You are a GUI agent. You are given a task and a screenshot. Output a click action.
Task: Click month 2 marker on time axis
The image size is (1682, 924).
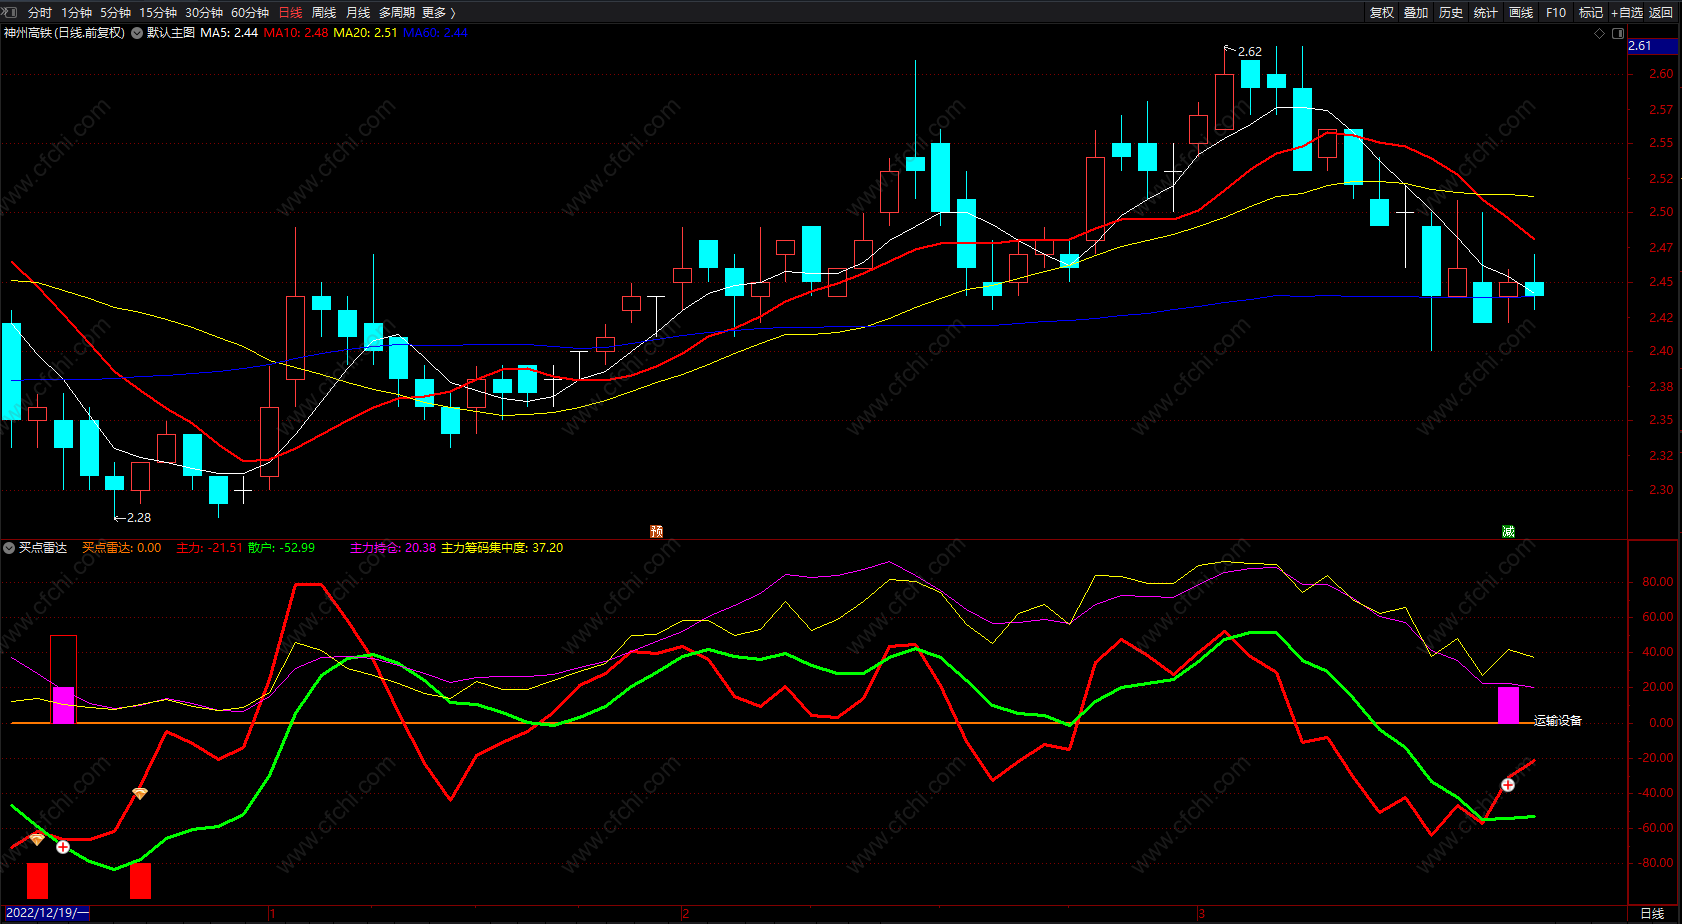(x=686, y=914)
